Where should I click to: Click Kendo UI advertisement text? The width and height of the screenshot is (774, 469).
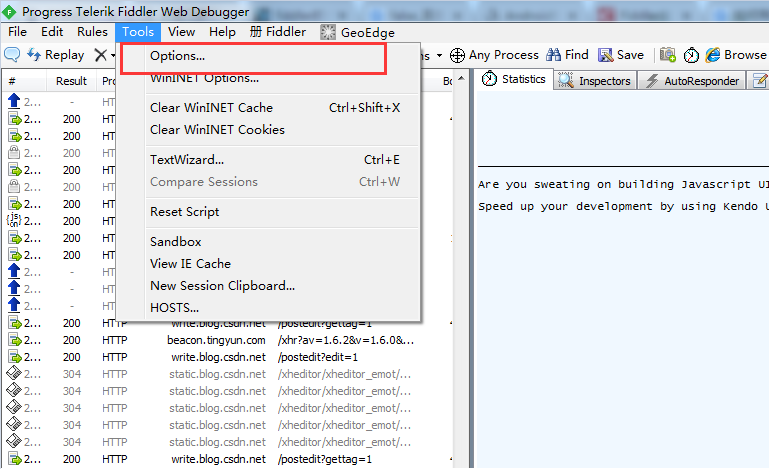(623, 206)
